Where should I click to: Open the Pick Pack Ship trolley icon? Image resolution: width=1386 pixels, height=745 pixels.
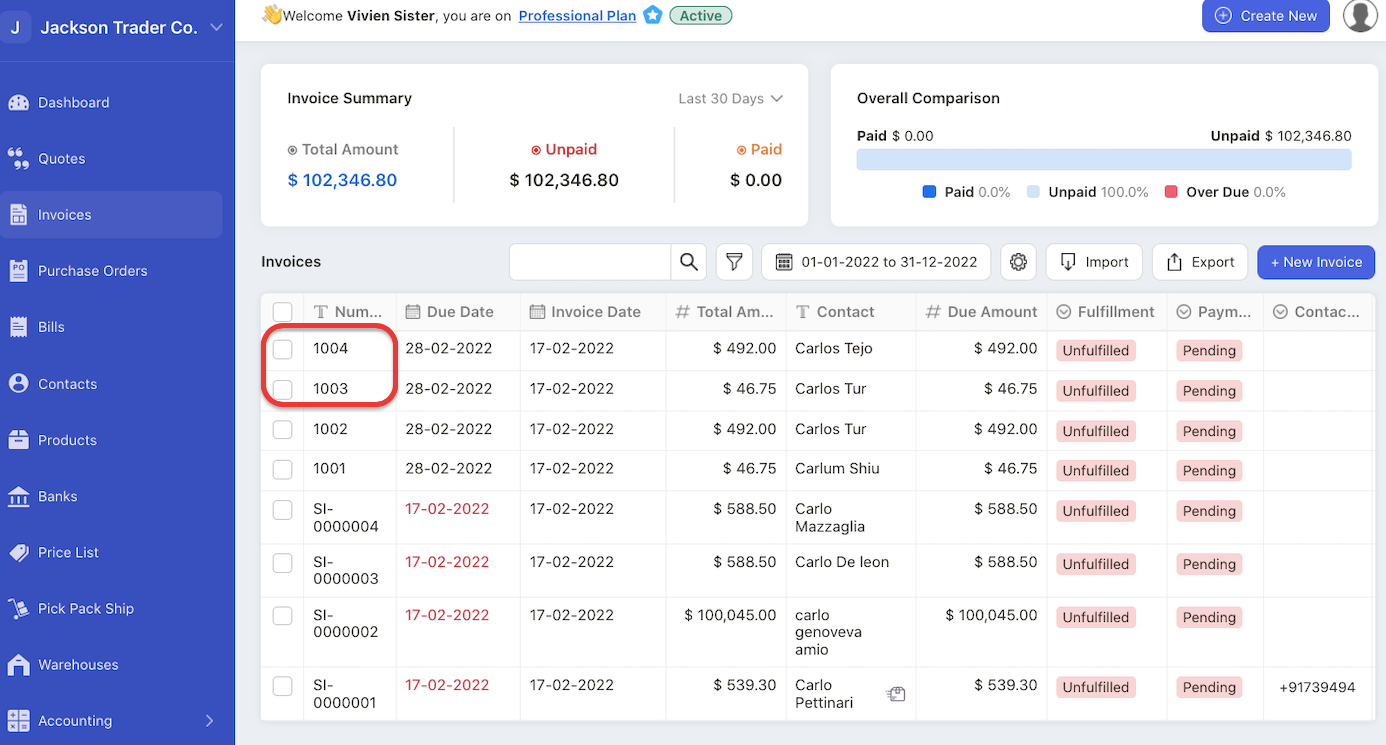click(18, 608)
